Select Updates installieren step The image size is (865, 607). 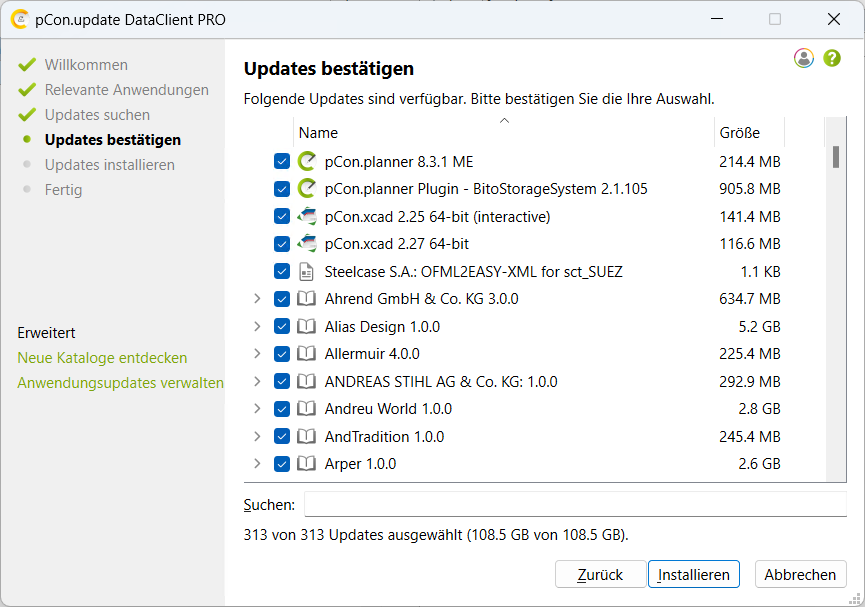tap(109, 164)
